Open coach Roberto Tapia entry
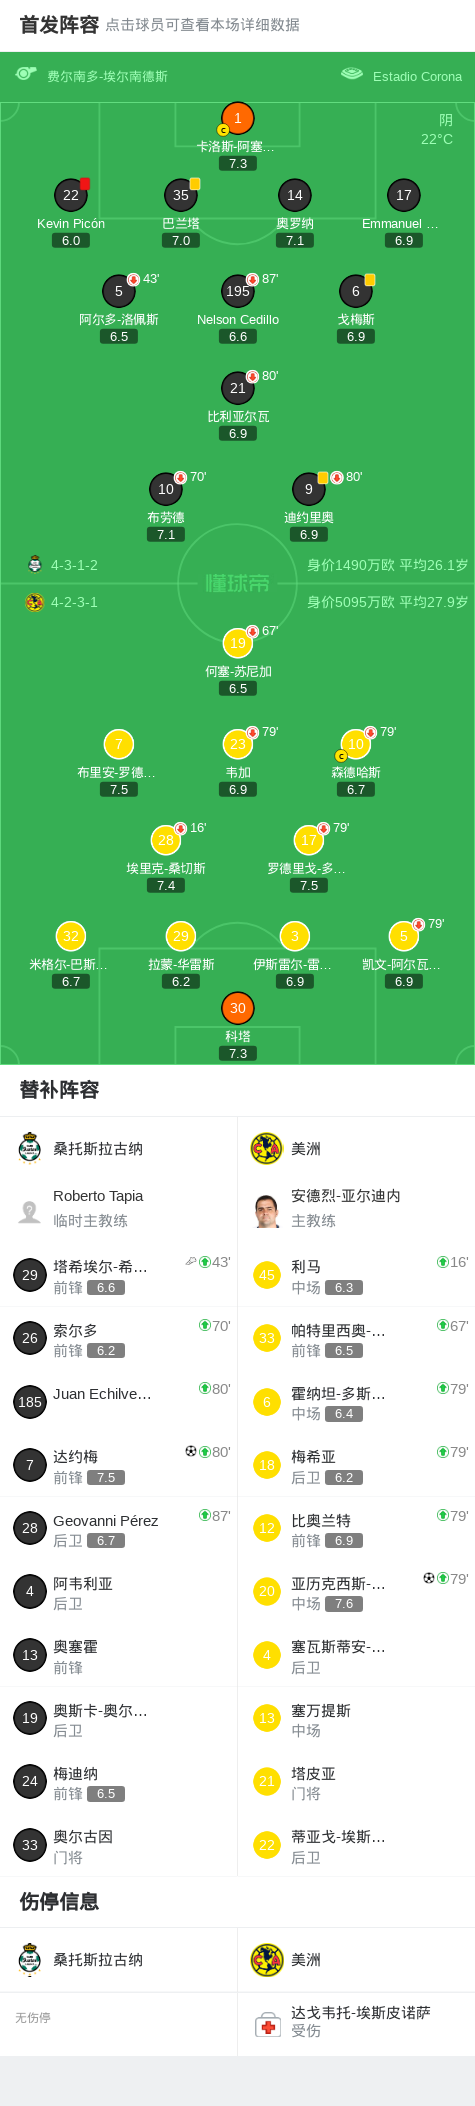This screenshot has height=2106, width=475. [x=119, y=1208]
